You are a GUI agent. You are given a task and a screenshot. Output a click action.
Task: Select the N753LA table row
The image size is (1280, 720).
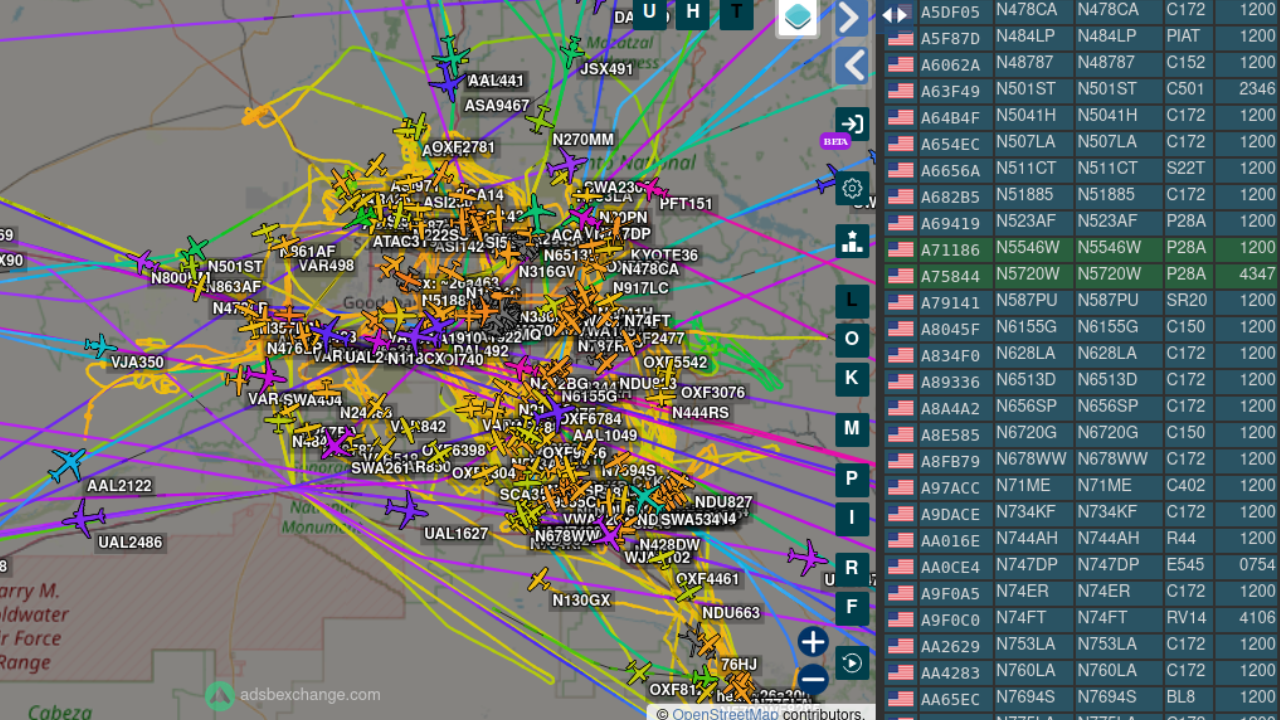tap(1082, 645)
